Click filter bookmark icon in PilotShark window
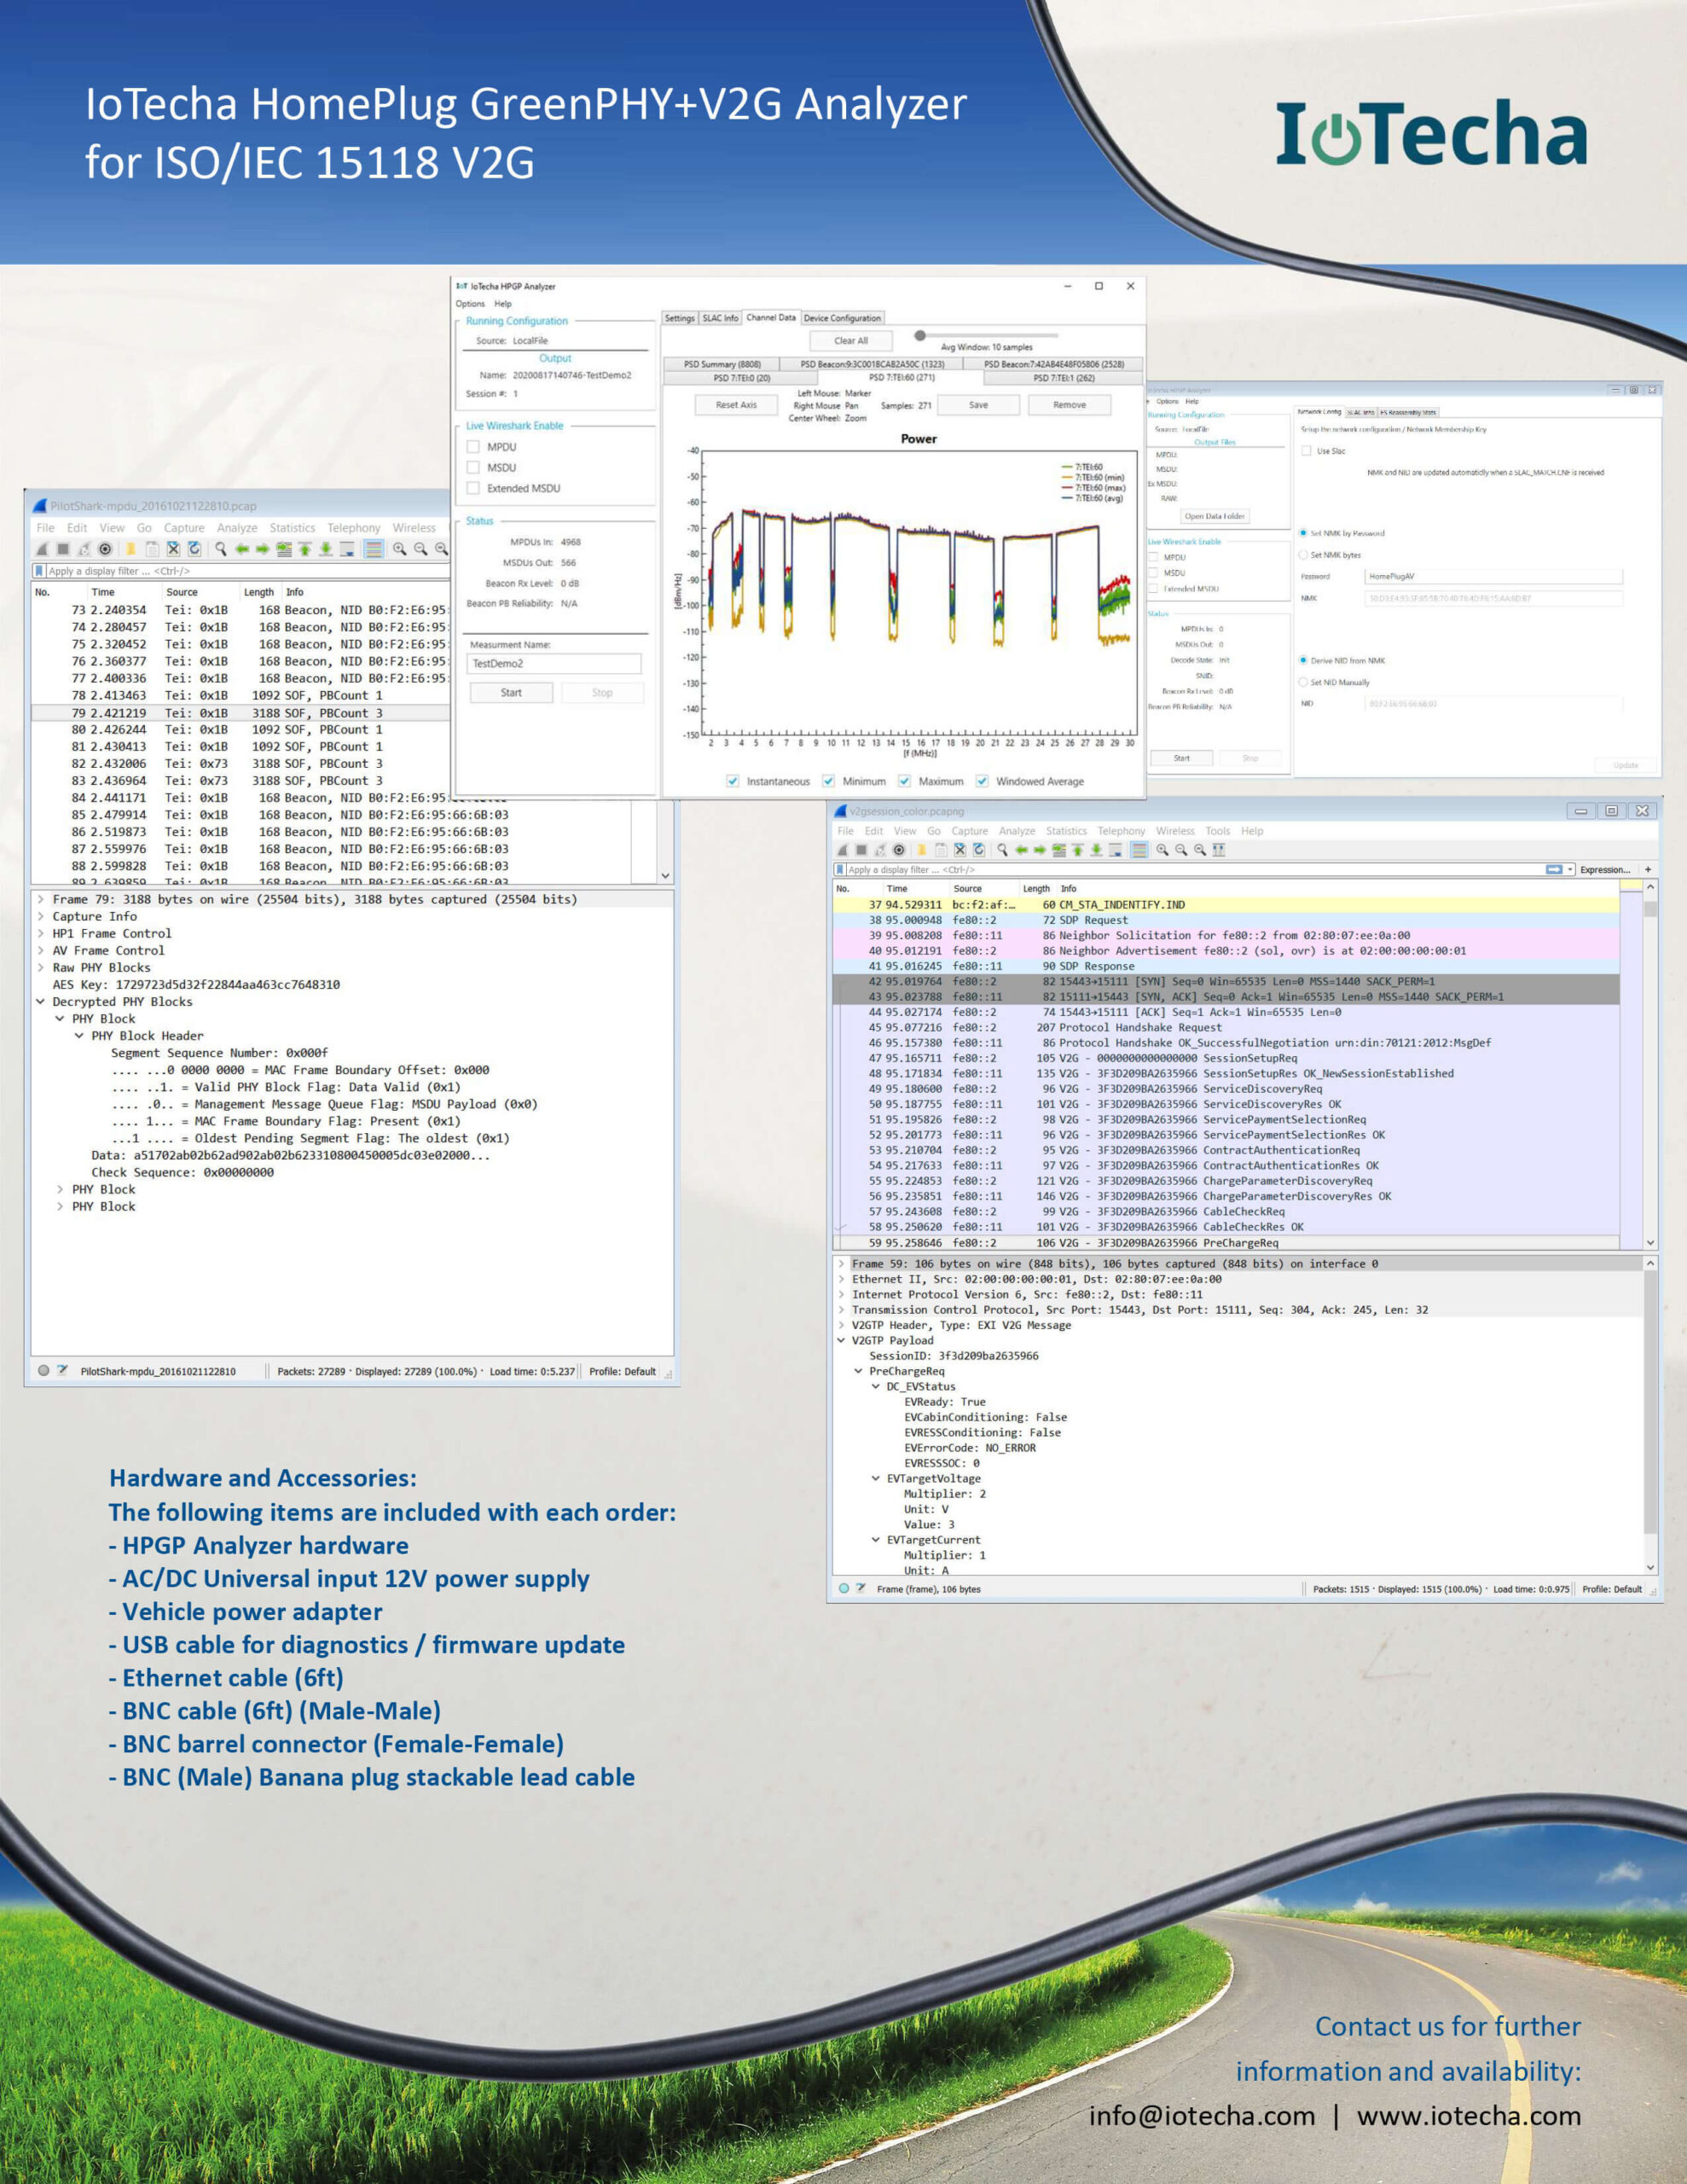This screenshot has height=2184, width=1687. pyautogui.click(x=39, y=571)
